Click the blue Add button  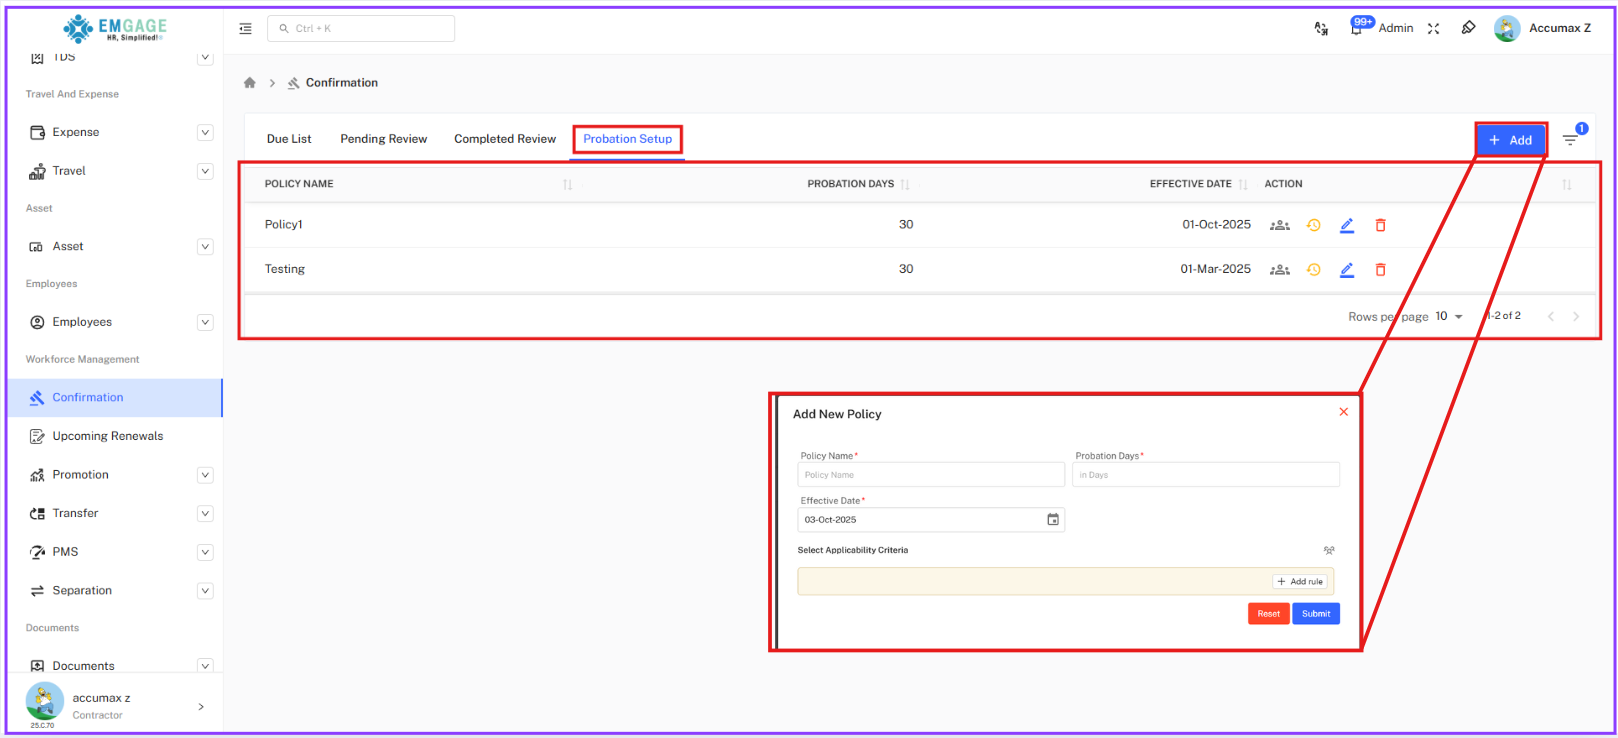click(x=1510, y=140)
